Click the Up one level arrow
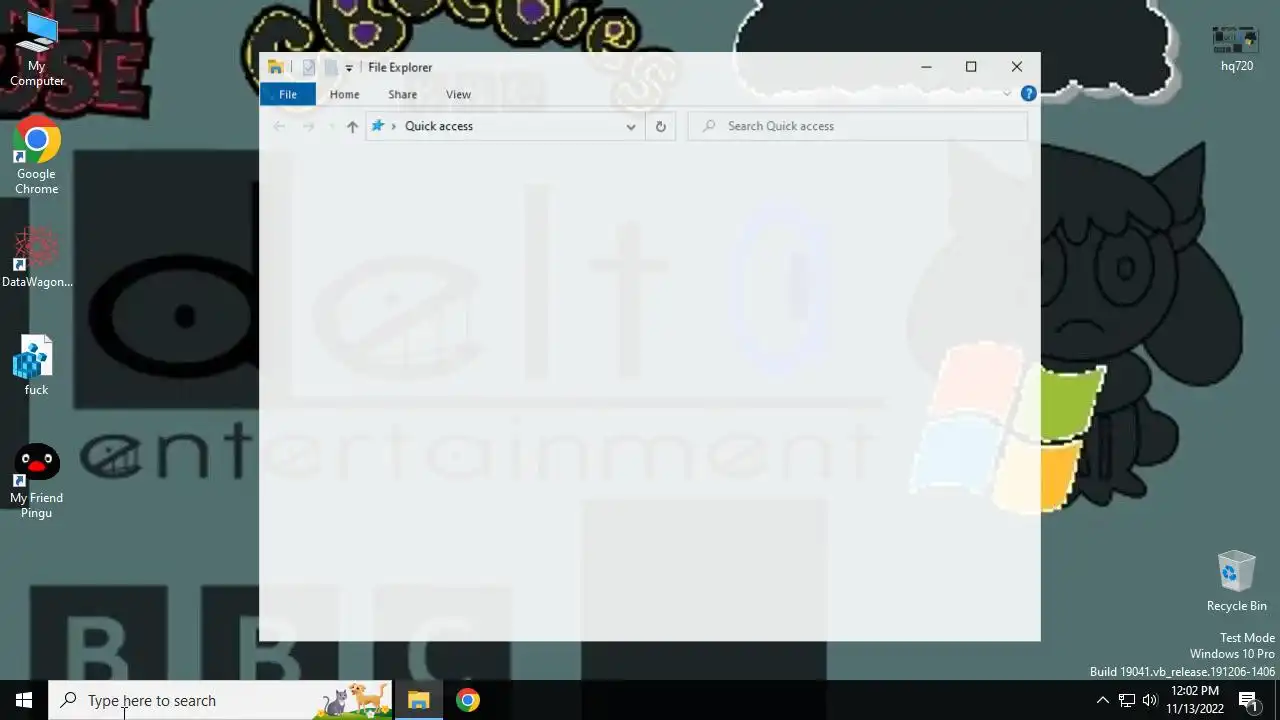This screenshot has height=720, width=1280. coord(352,126)
